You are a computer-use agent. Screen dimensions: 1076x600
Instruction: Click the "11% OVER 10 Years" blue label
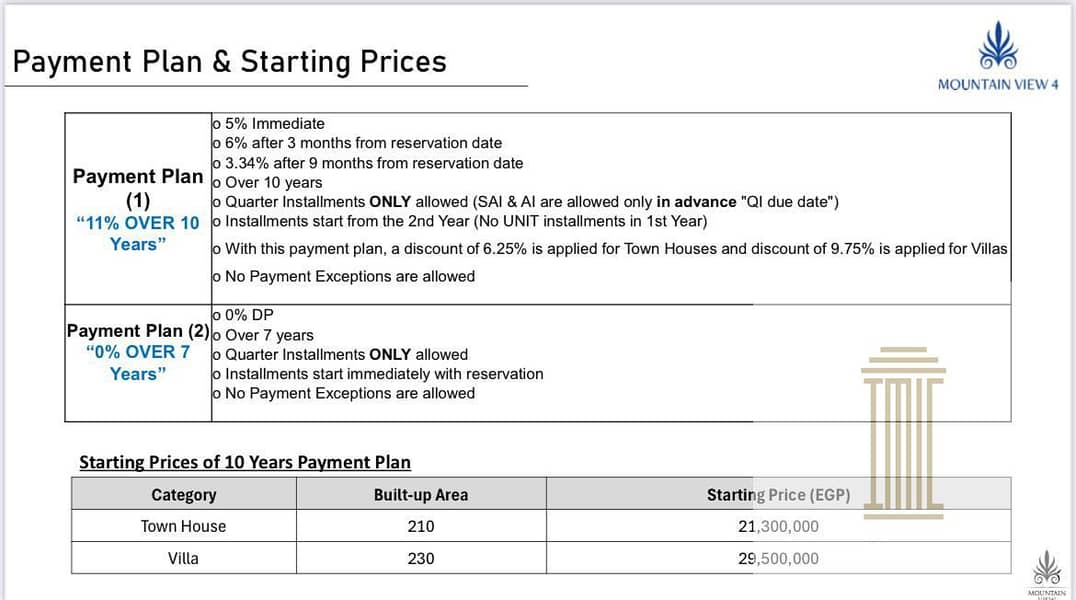click(138, 233)
